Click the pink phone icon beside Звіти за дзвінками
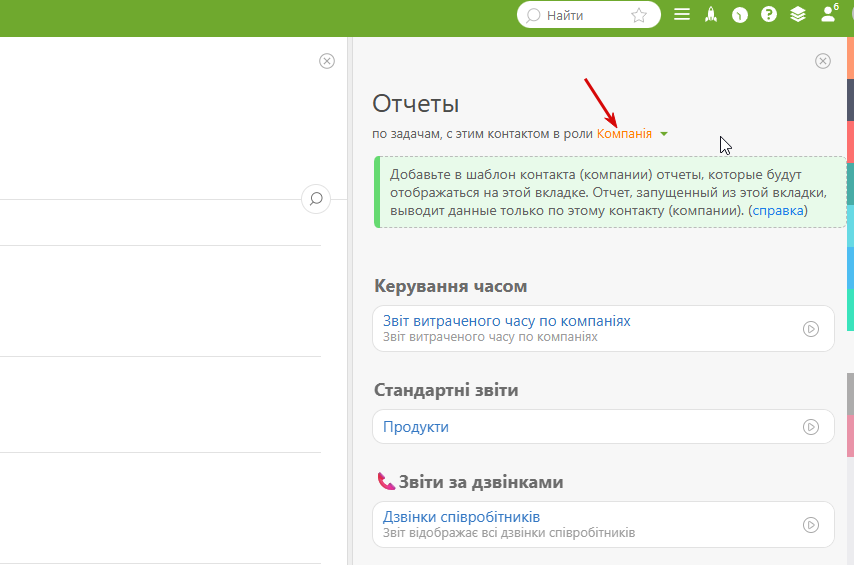The width and height of the screenshot is (854, 565). [x=386, y=481]
